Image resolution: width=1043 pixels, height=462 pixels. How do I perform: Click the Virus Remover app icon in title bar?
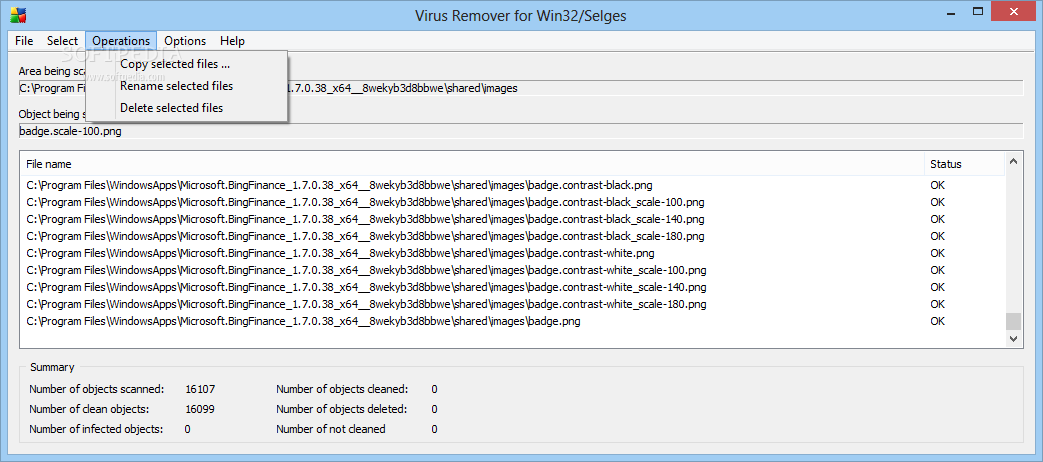(17, 14)
